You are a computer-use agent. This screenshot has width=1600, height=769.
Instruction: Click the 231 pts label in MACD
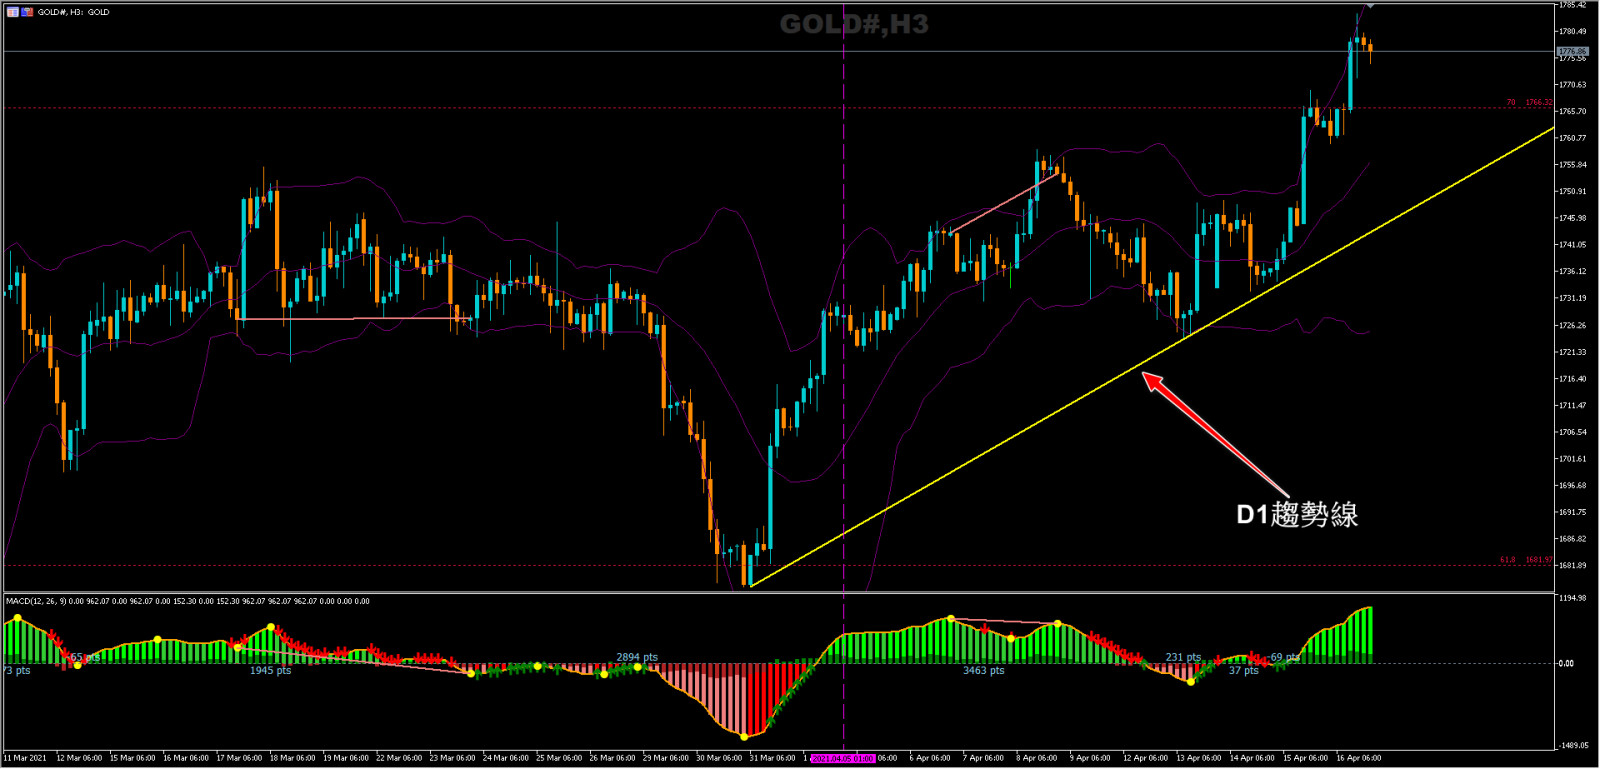[1183, 657]
